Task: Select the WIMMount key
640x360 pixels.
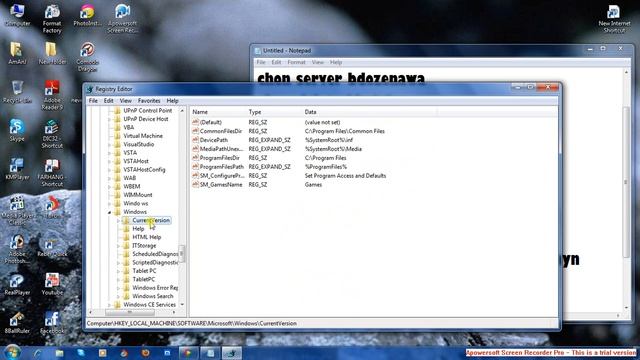Action: pos(138,195)
